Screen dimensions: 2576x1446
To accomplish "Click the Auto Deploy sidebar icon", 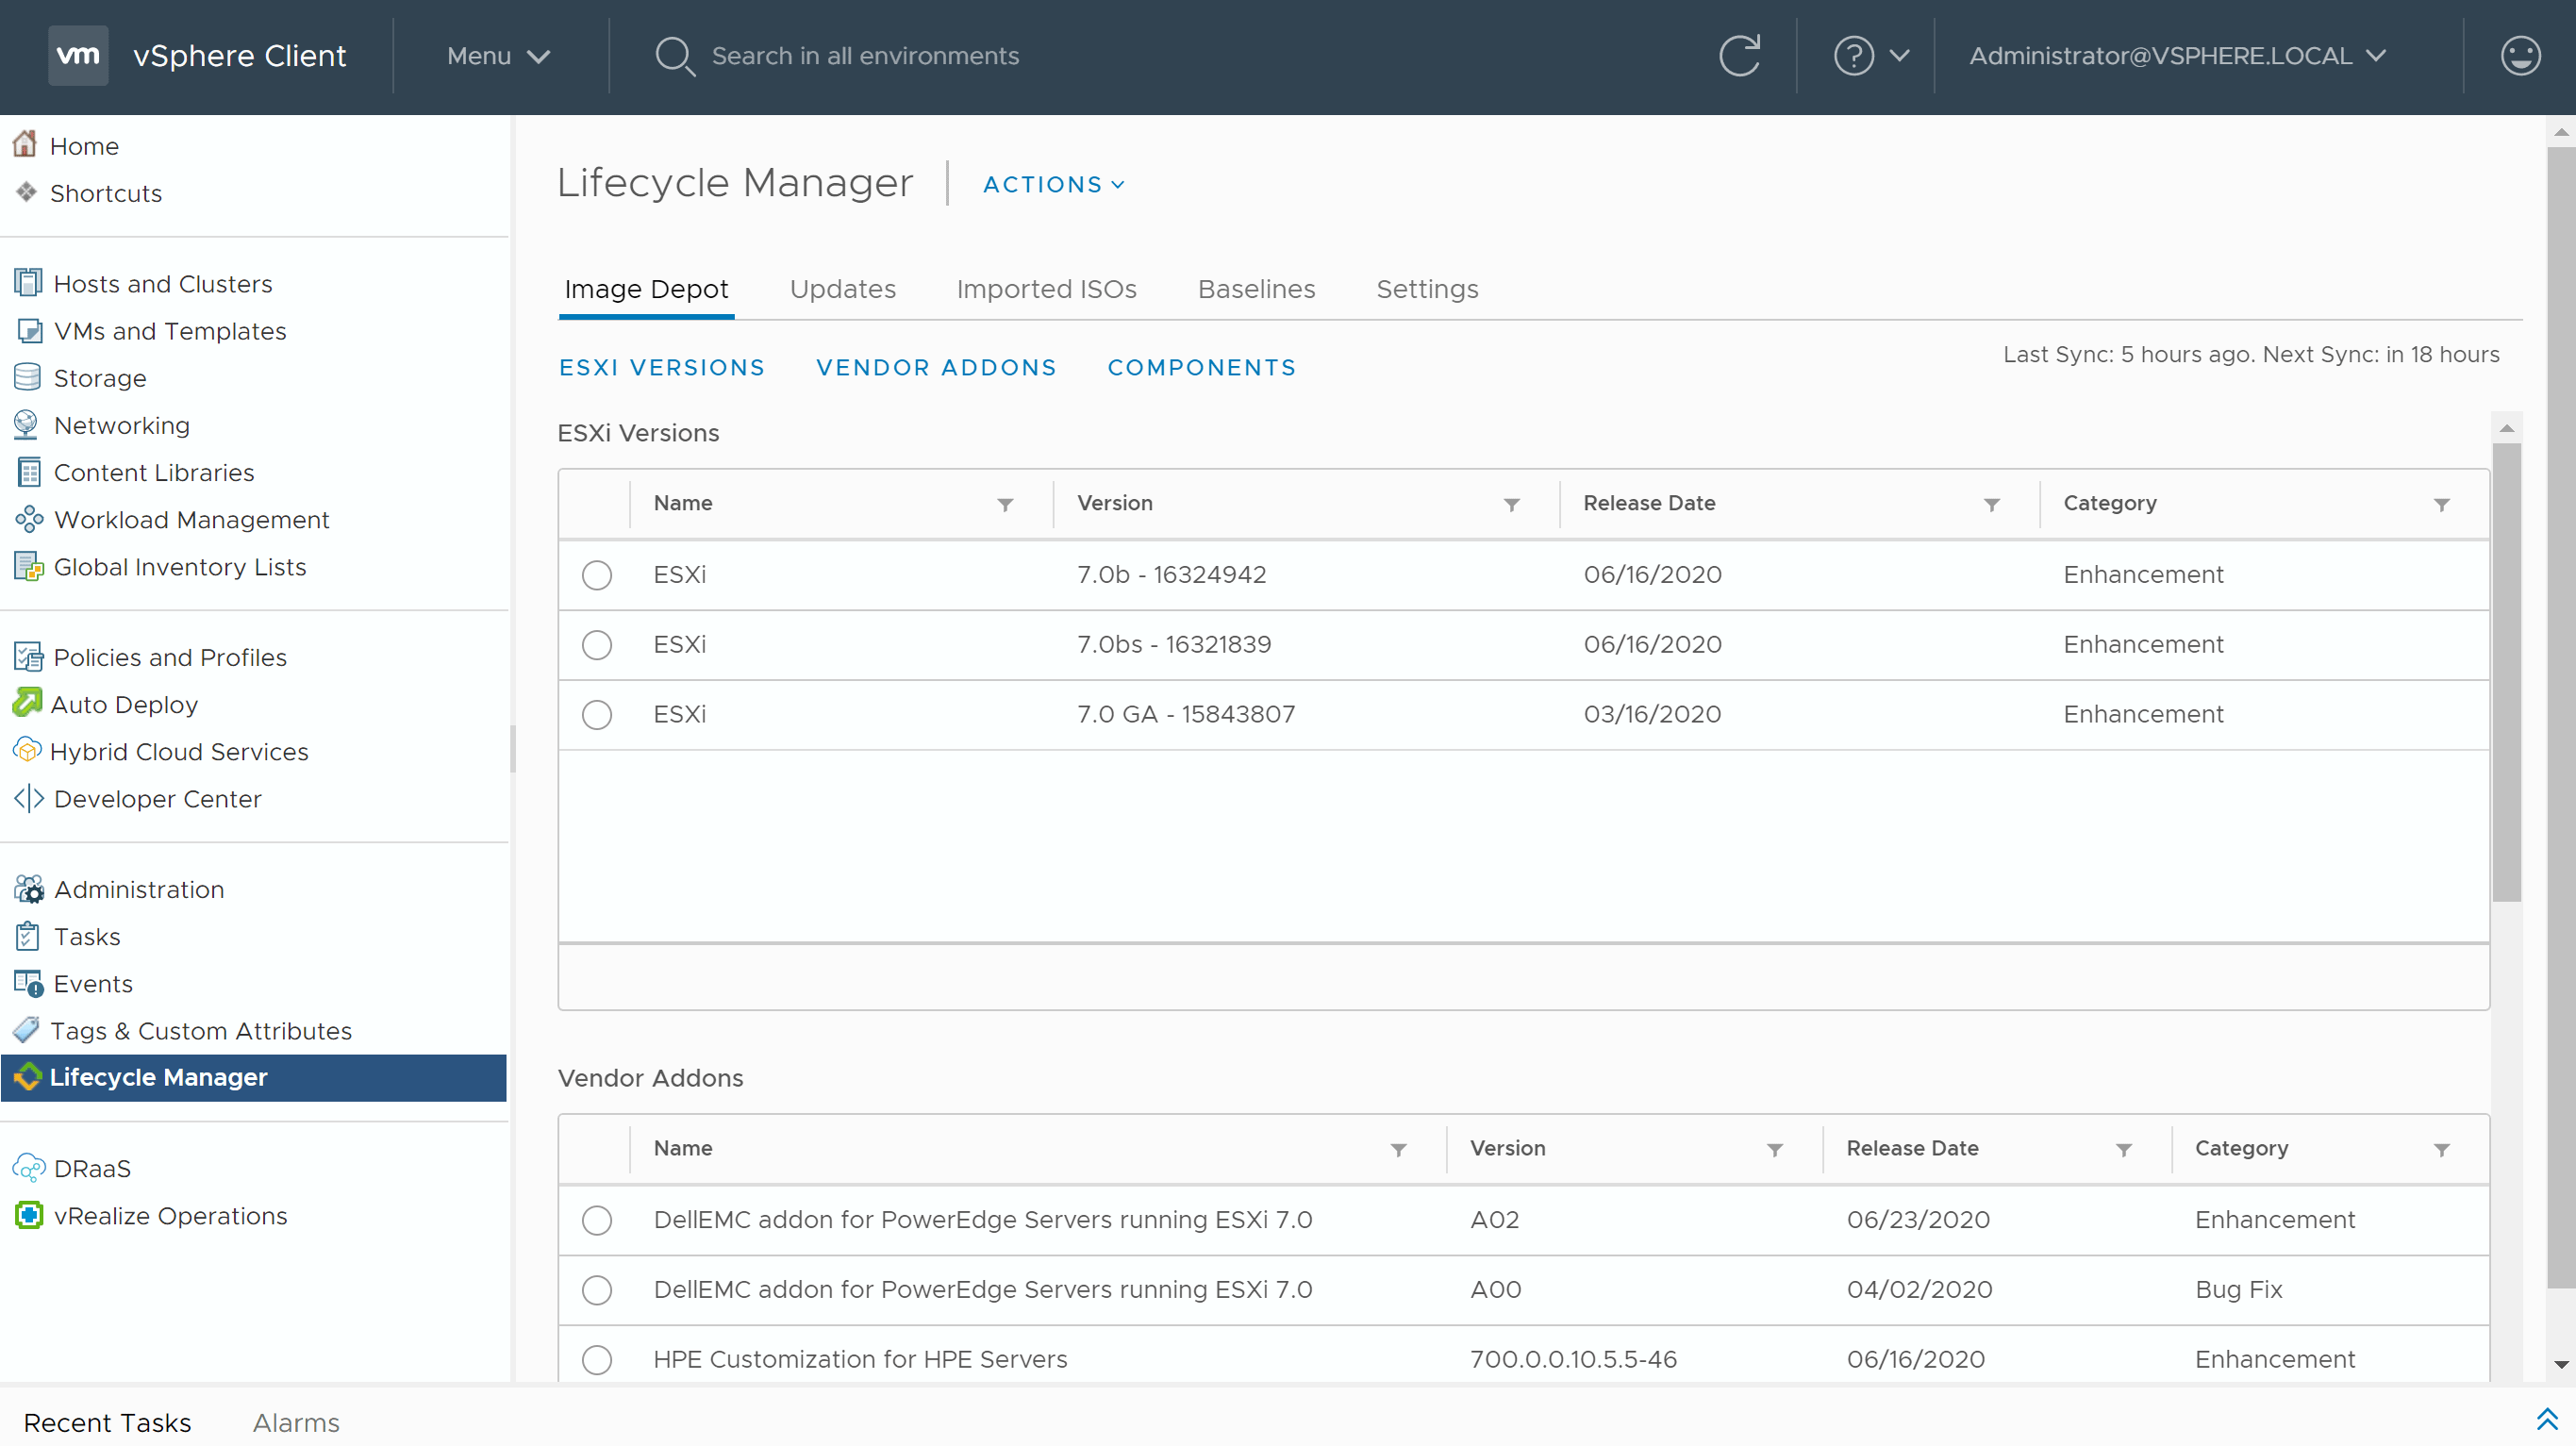I will coord(28,705).
